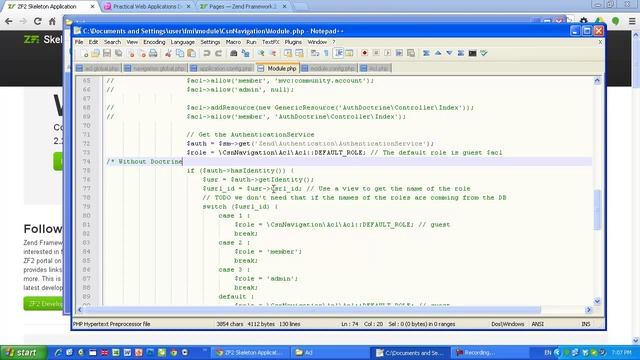
Task: Click 'Ln : 74' in the status bar
Action: pos(349,324)
